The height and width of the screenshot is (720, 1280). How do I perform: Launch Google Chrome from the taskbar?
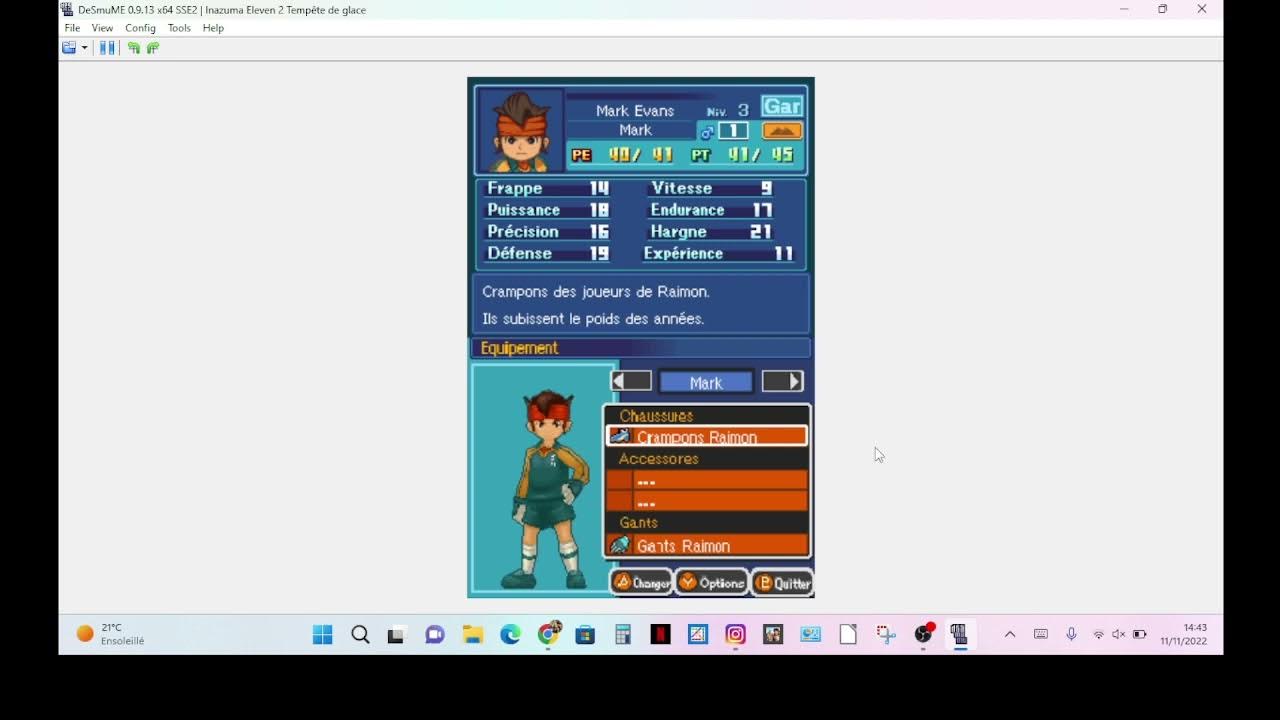click(548, 634)
